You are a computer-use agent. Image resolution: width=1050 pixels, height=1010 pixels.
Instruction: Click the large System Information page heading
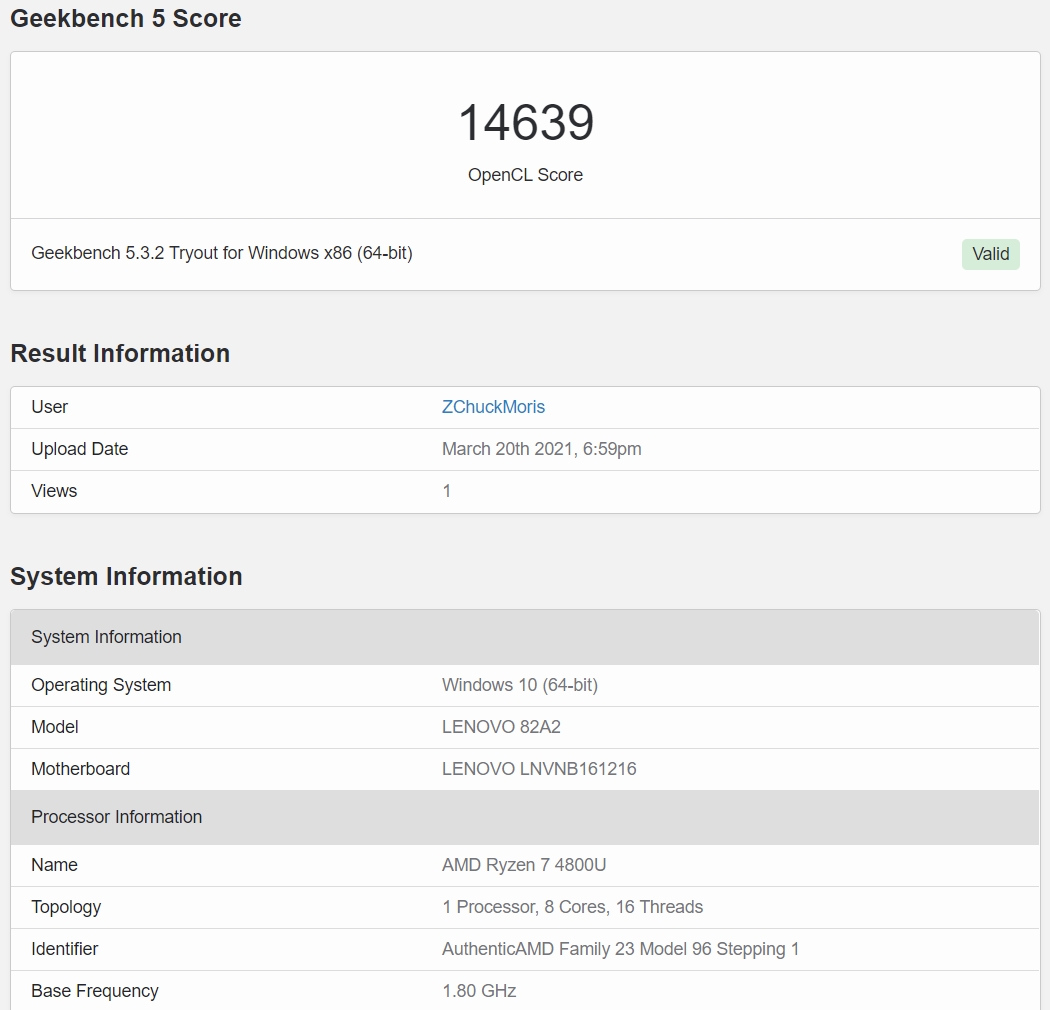(127, 576)
